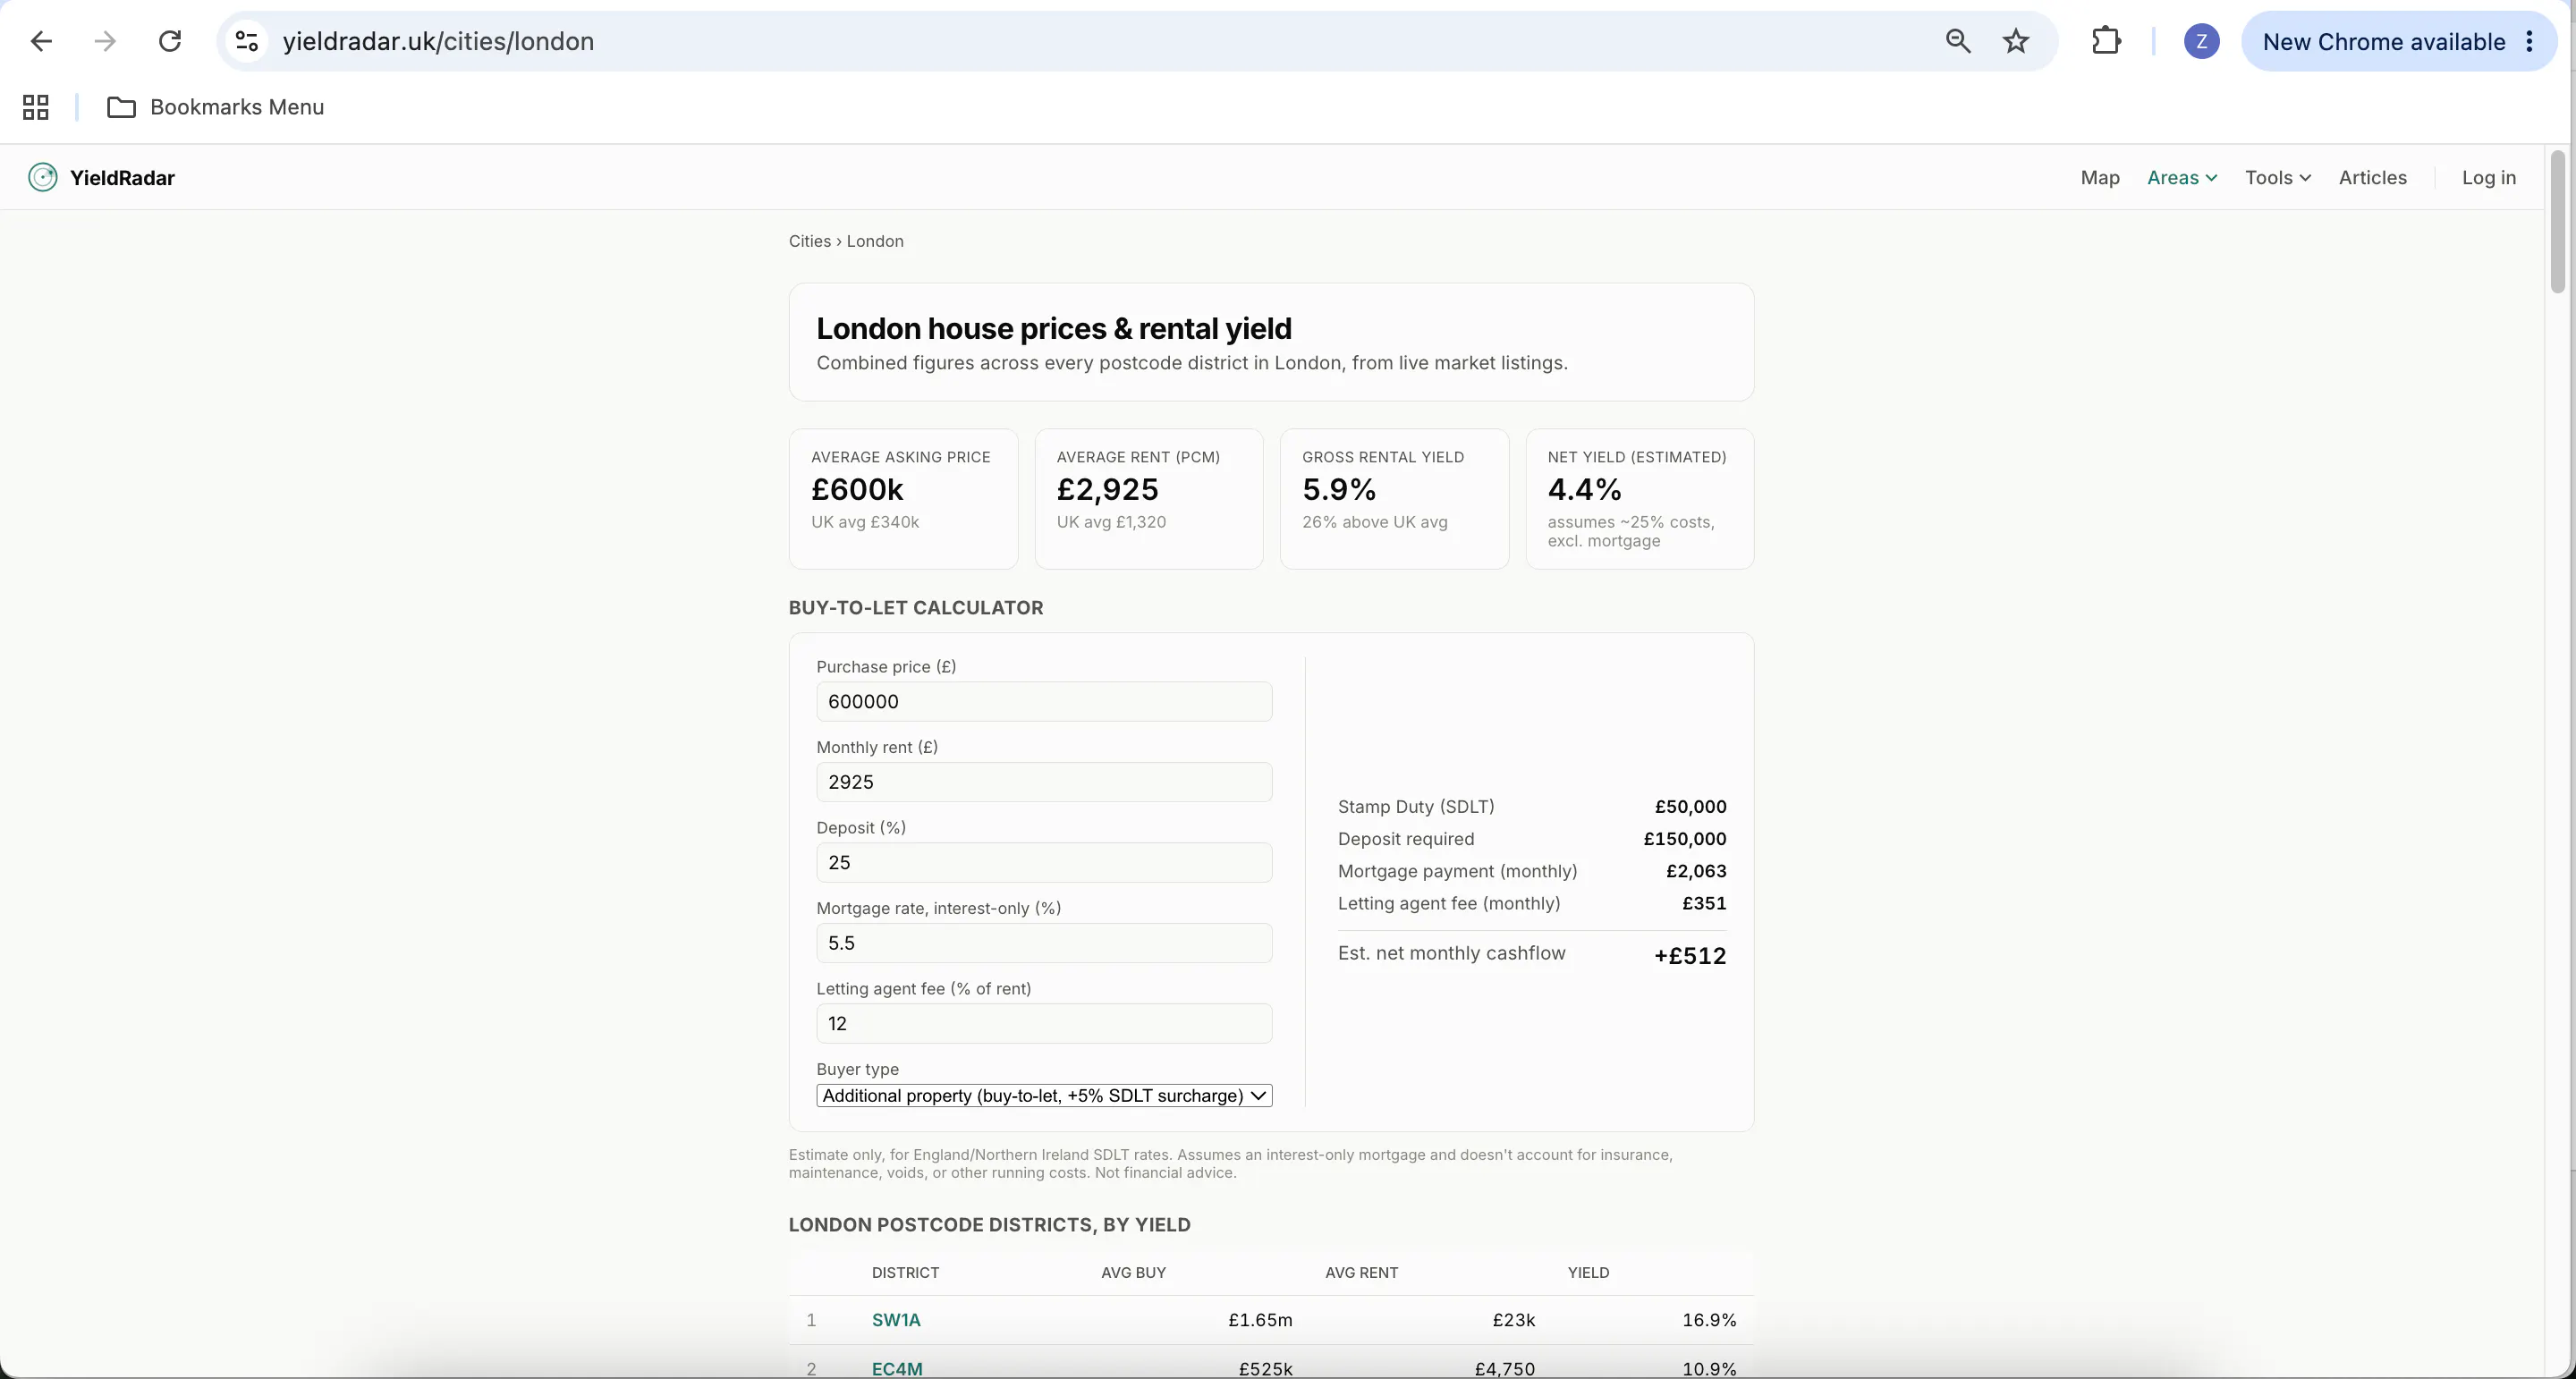
Task: Click the AVG BUY column header
Action: [1133, 1273]
